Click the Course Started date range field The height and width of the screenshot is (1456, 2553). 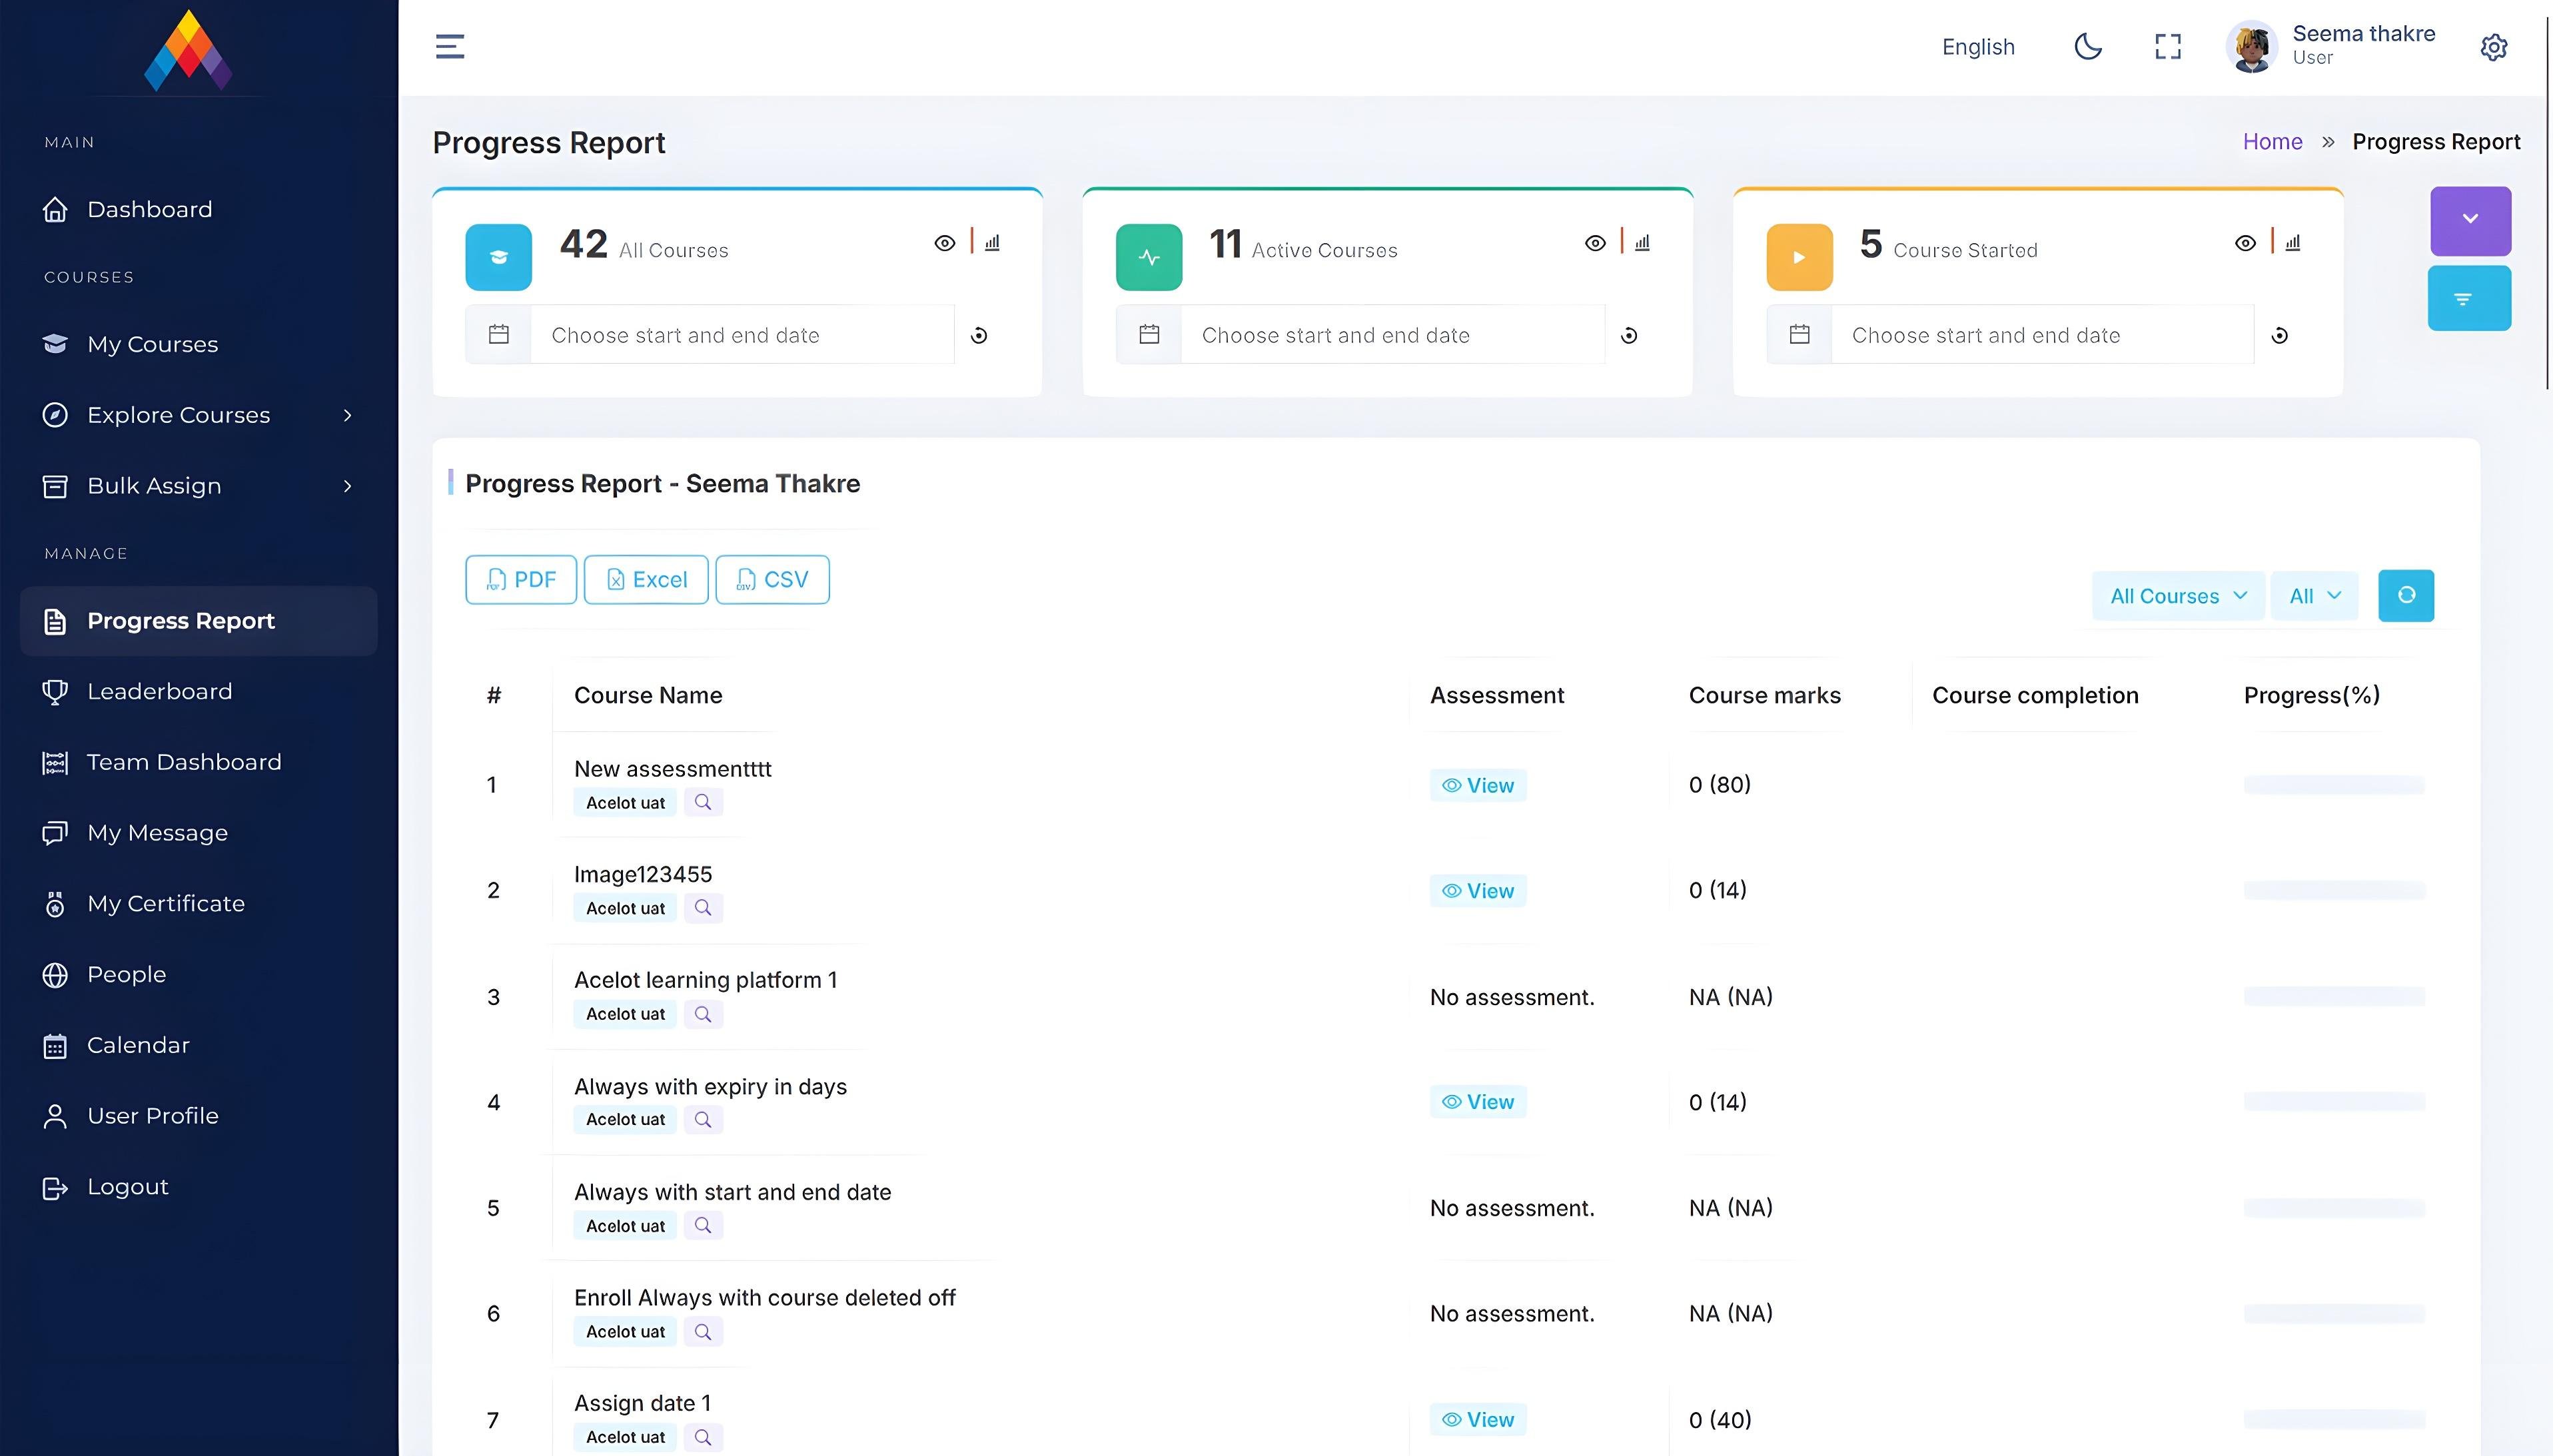coord(2040,336)
